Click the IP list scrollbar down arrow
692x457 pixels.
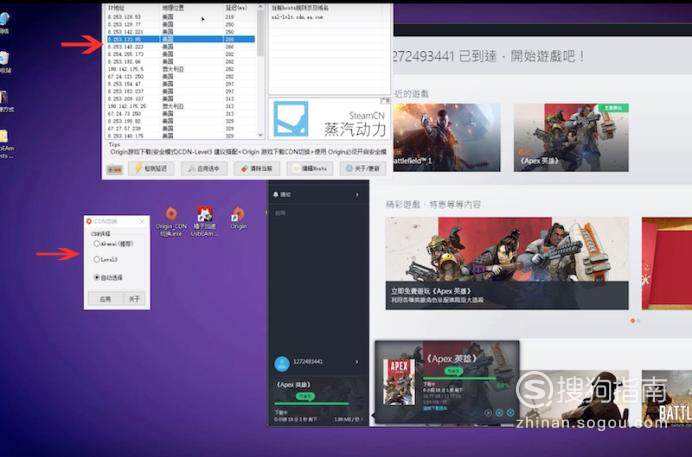[x=260, y=135]
